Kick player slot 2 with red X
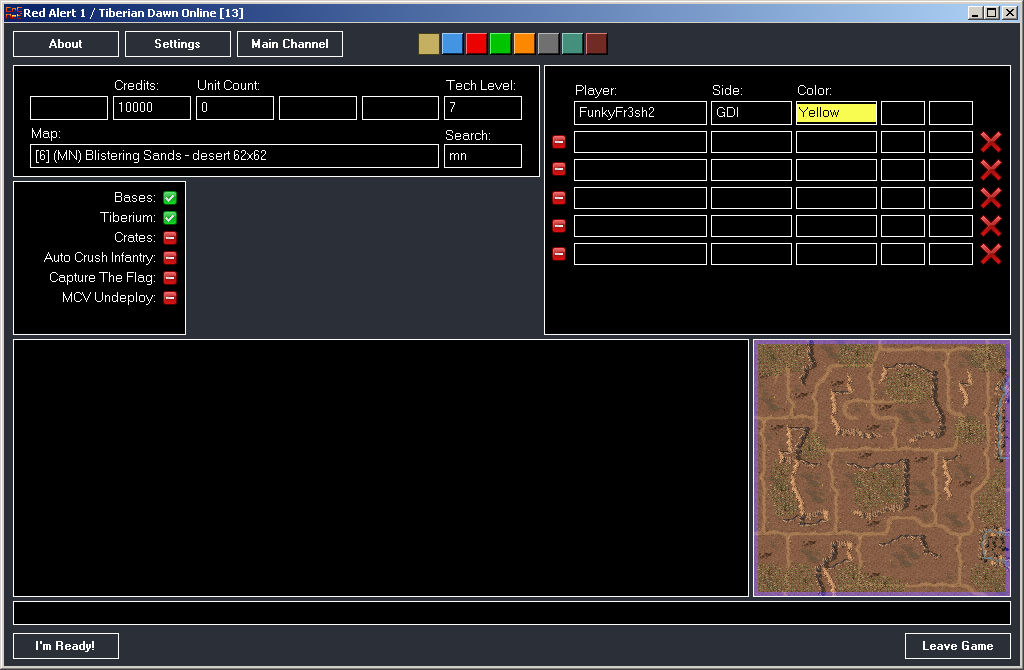 [x=991, y=142]
